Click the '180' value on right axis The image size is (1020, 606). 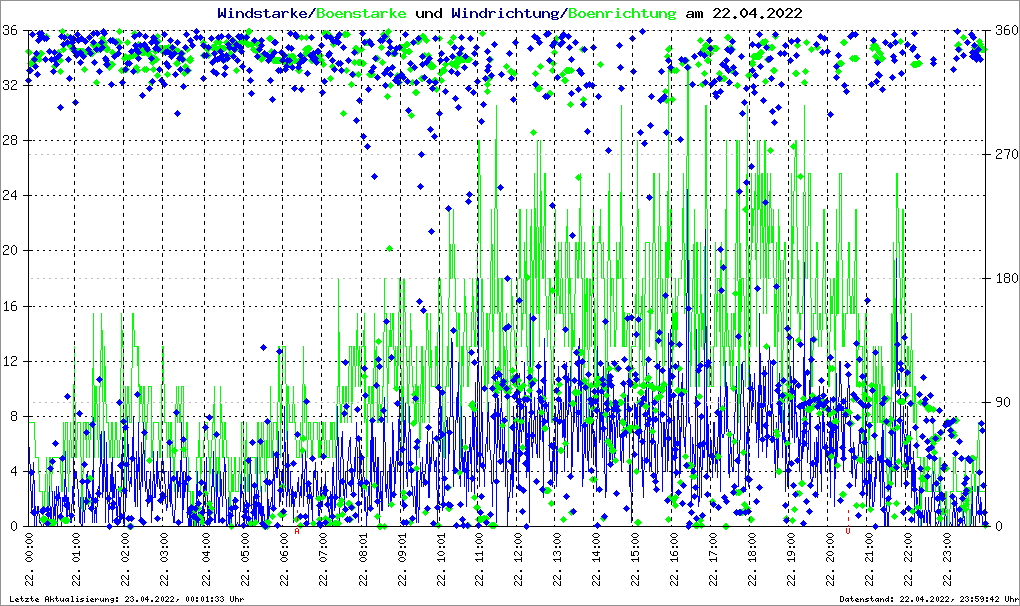pos(1001,278)
